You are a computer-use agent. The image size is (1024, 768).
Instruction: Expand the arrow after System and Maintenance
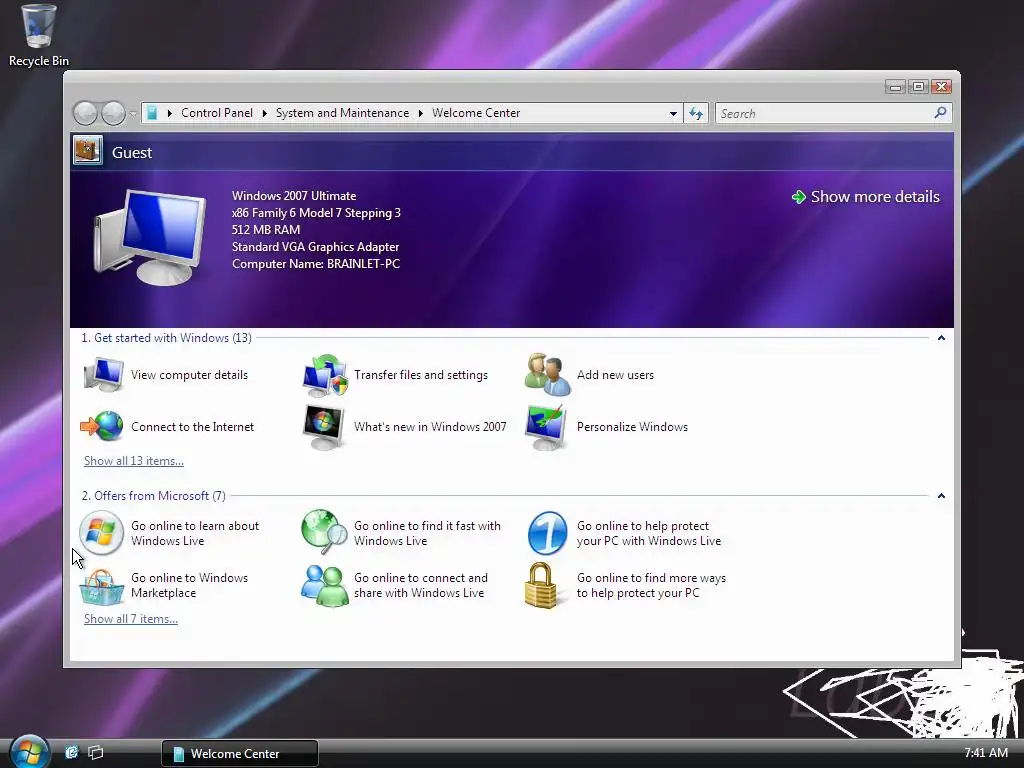[x=421, y=113]
